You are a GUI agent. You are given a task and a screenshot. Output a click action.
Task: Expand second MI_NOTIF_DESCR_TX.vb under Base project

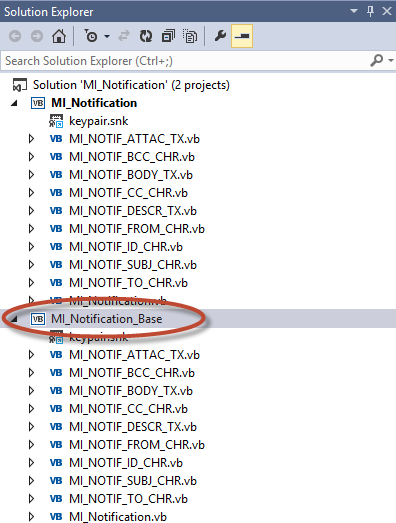[31, 427]
